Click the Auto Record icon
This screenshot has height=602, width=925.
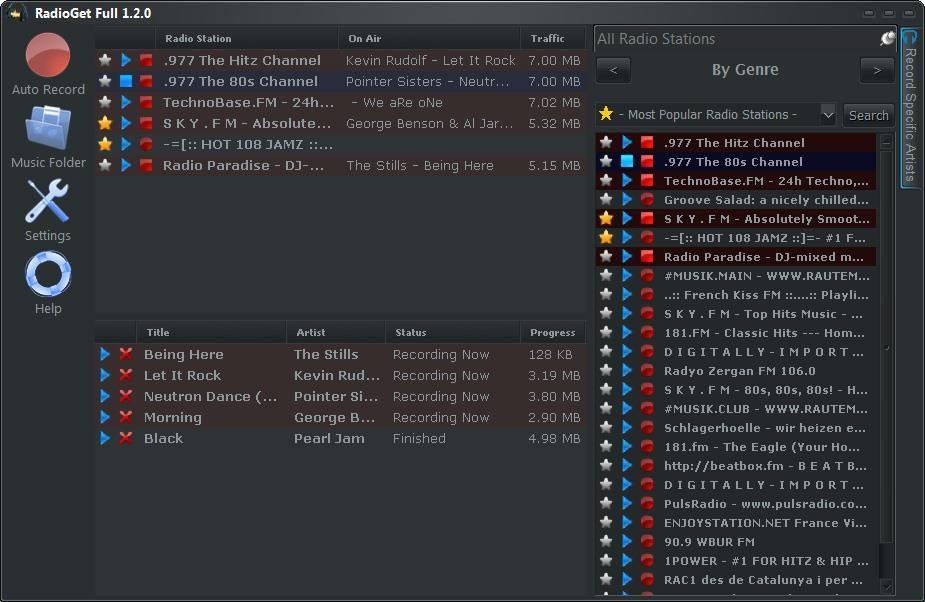click(x=47, y=56)
